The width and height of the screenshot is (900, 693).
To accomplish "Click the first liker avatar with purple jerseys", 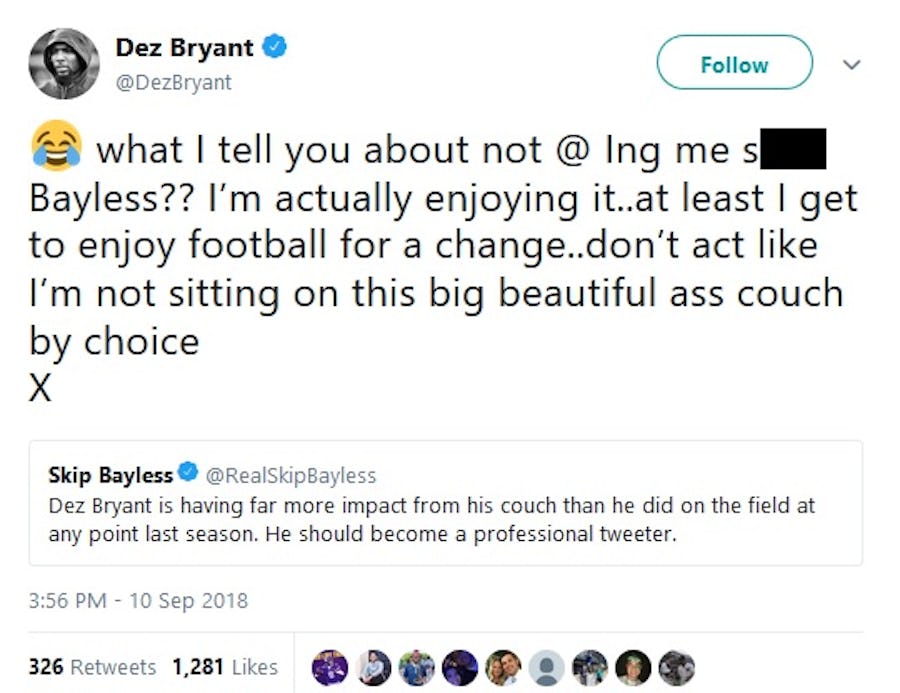I will [330, 667].
